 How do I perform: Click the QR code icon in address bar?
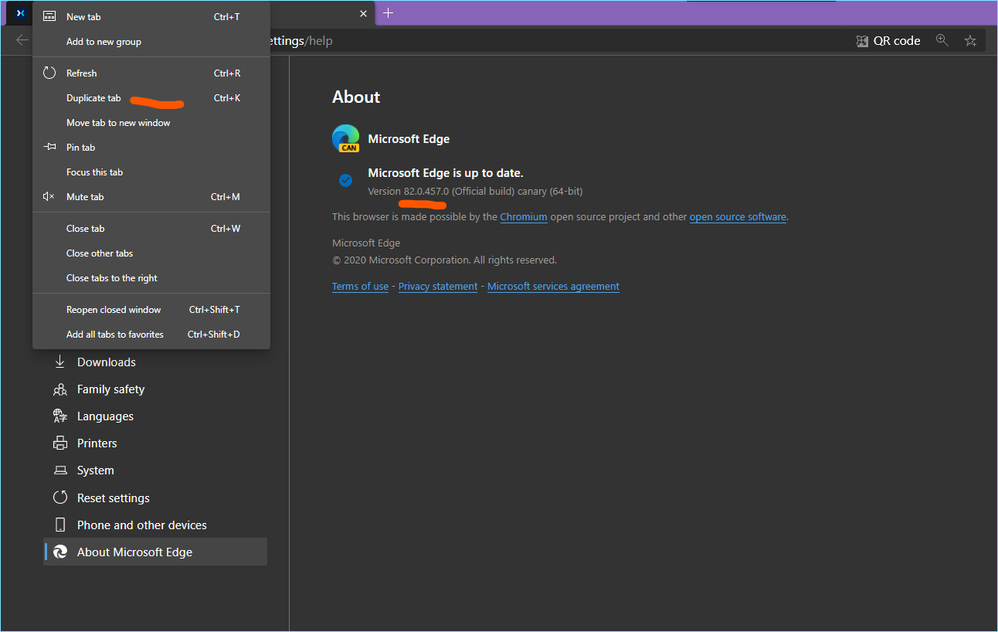(862, 41)
